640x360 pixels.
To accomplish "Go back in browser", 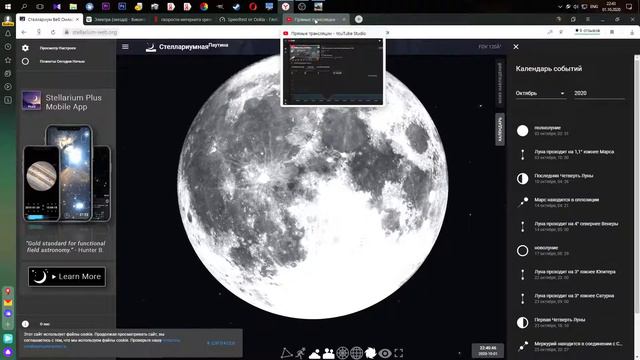I will (24, 32).
